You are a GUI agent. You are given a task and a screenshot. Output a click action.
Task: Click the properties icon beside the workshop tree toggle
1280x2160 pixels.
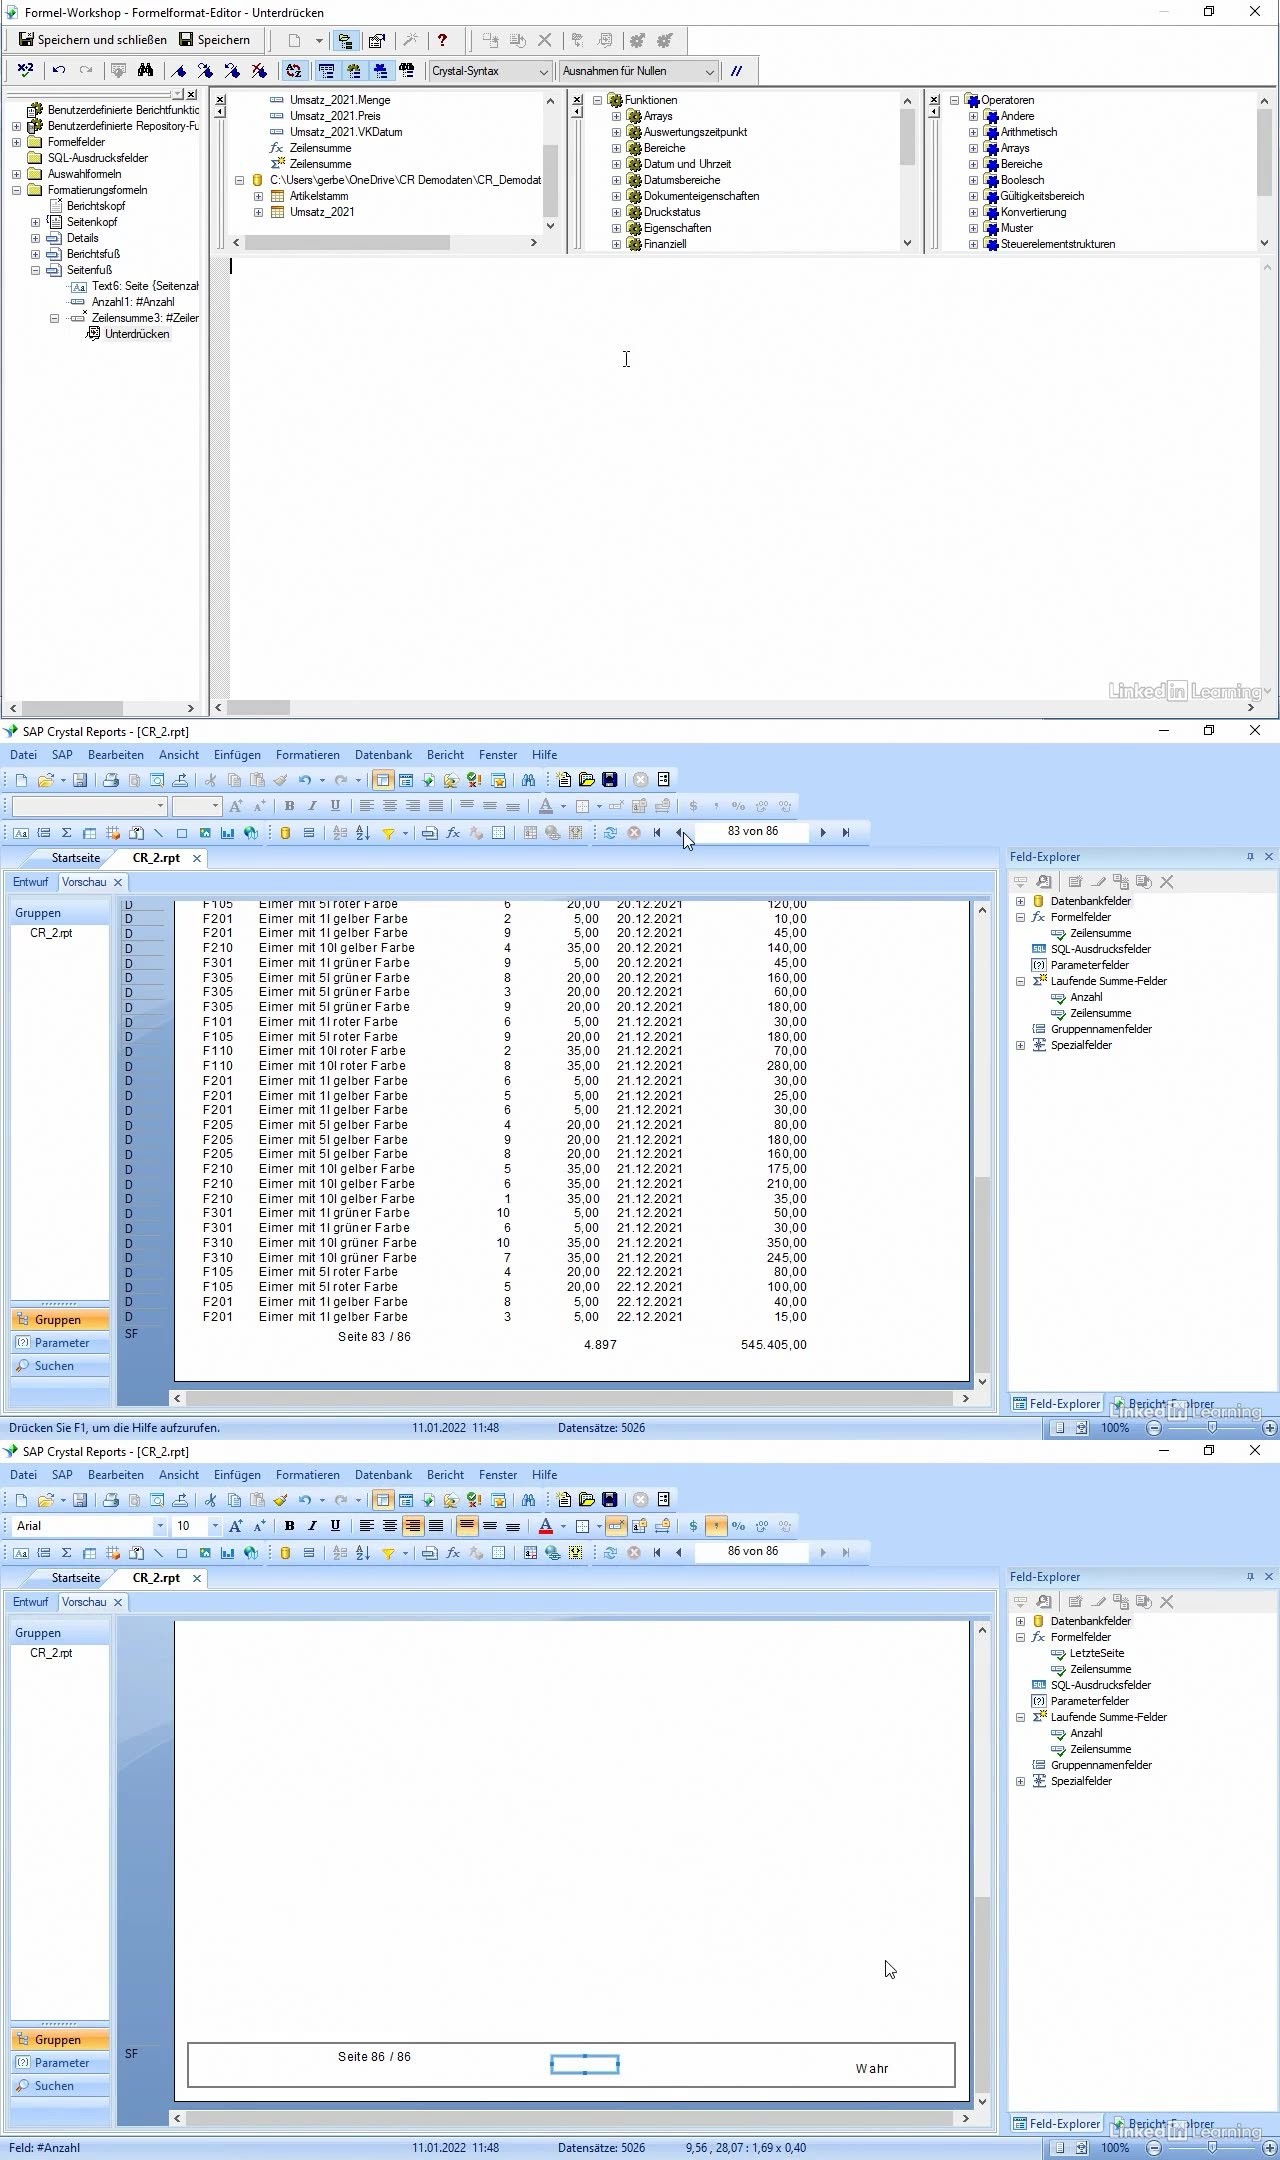376,41
